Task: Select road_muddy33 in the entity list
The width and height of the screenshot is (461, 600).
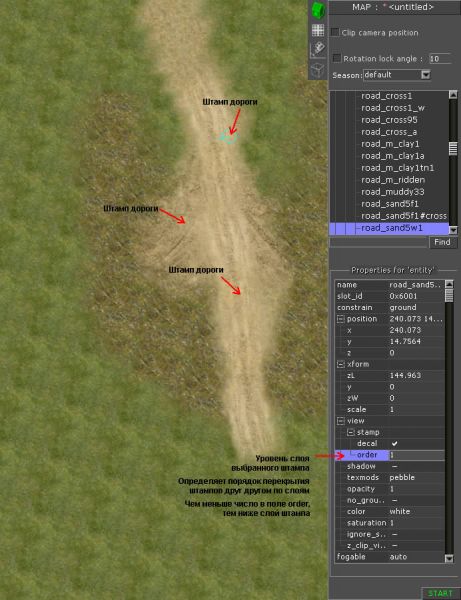Action: click(x=393, y=192)
